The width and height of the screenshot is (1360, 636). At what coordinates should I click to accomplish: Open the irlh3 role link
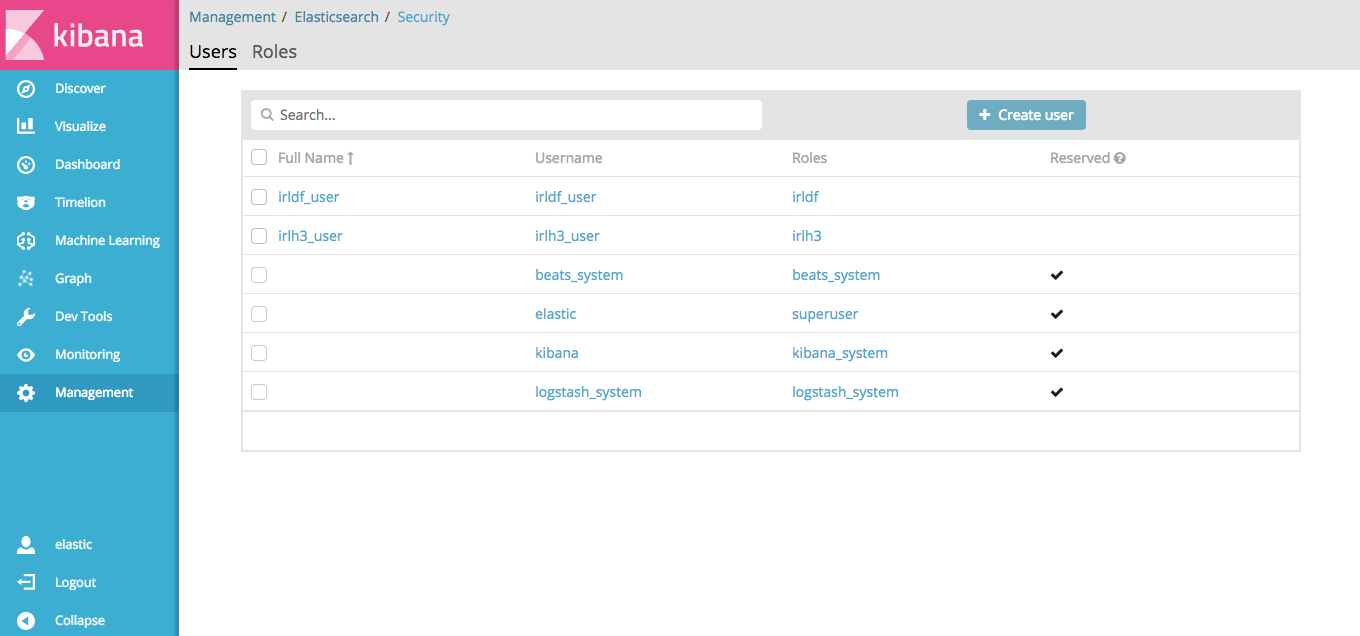[x=807, y=236]
